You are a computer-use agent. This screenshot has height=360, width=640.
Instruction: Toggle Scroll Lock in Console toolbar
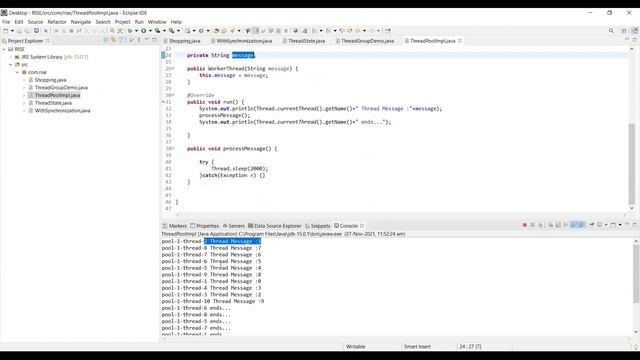point(558,225)
